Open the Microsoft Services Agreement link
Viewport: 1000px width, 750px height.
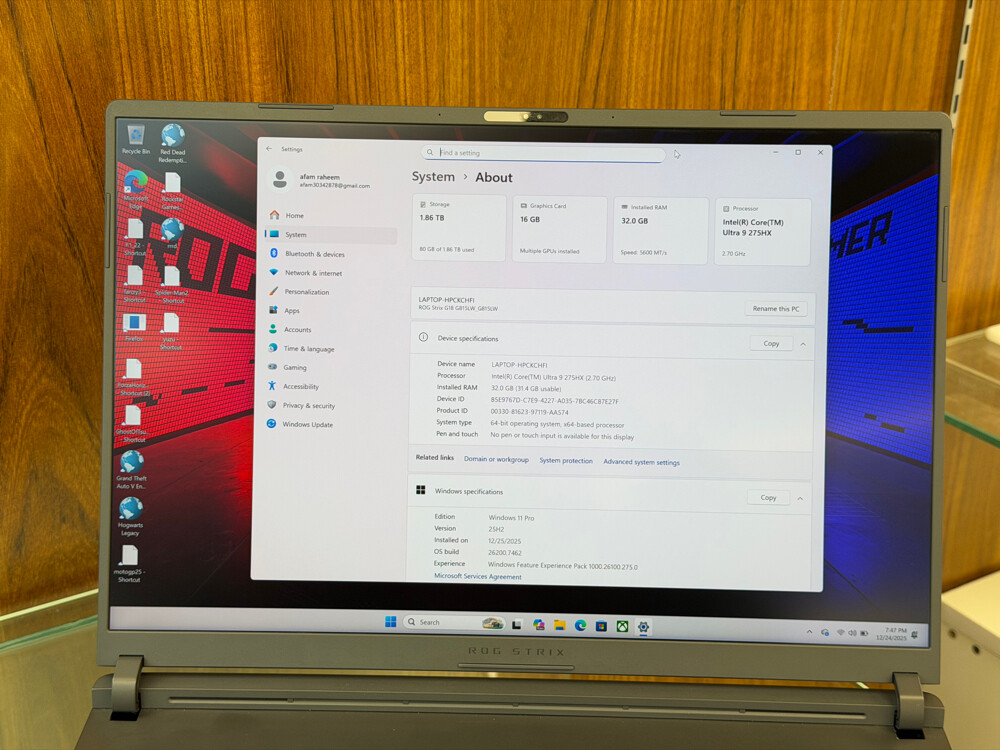(478, 577)
